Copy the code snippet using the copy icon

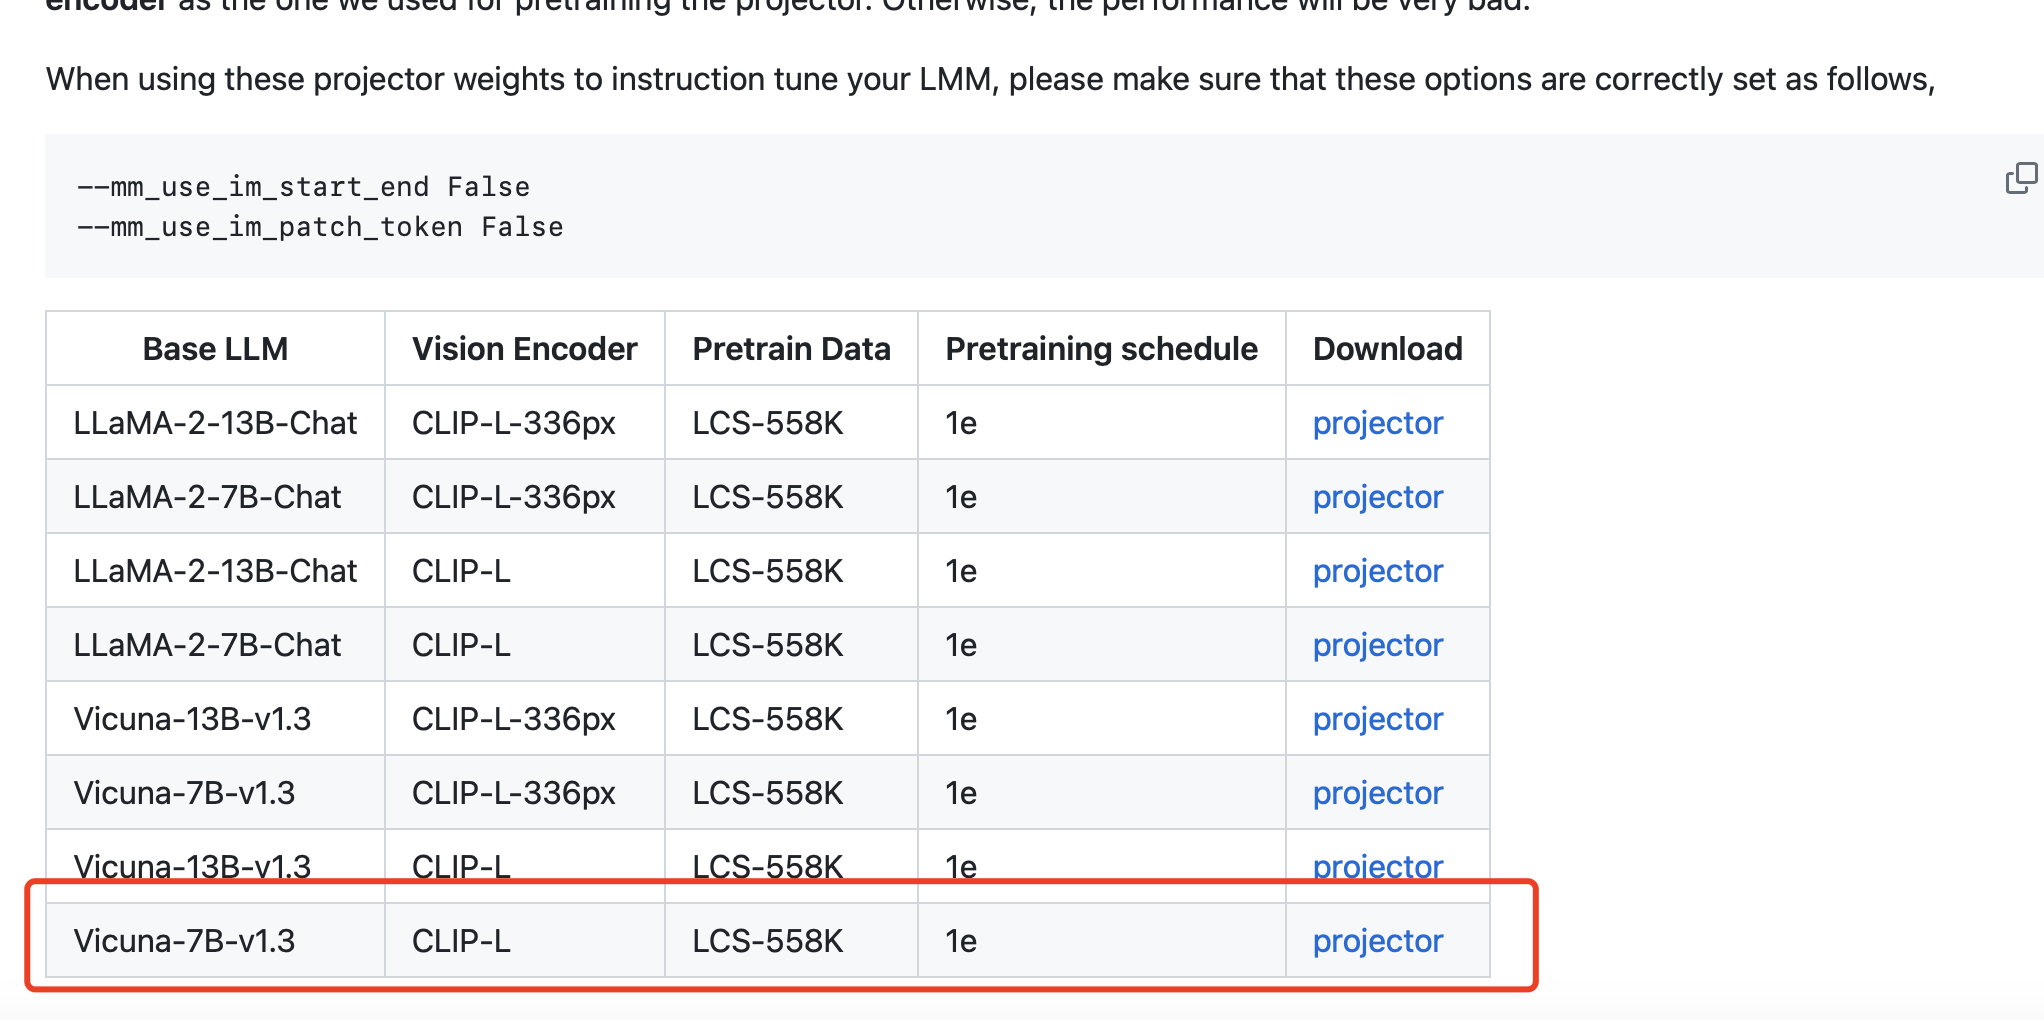point(2023,176)
